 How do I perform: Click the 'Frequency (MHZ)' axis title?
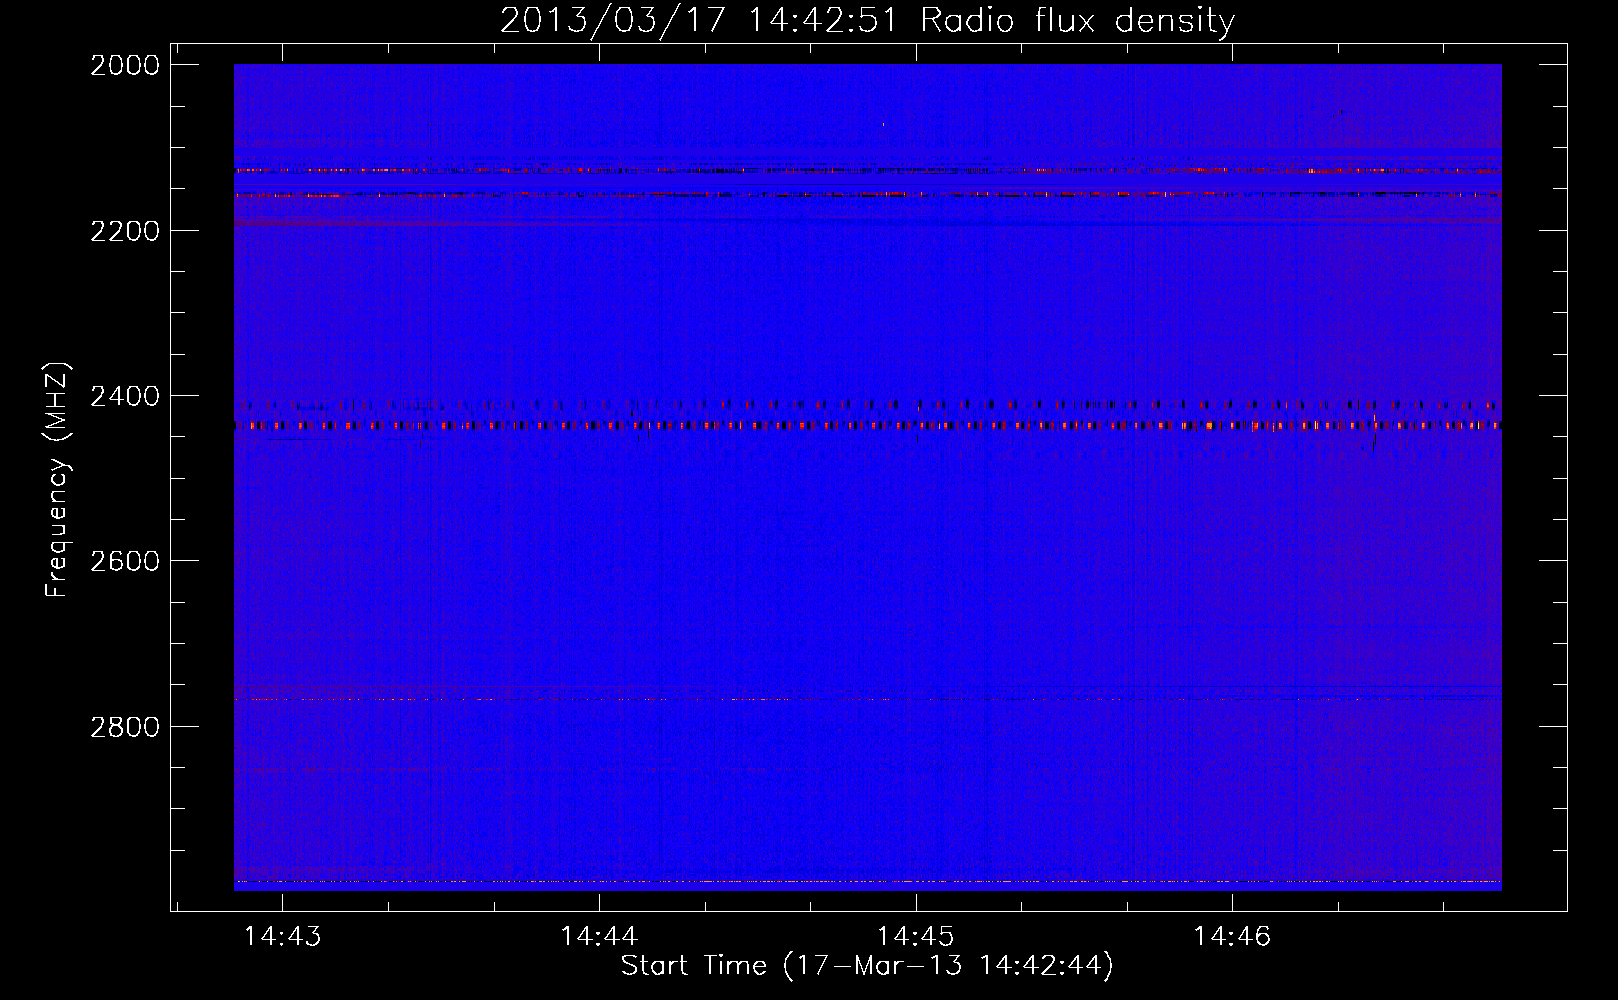click(58, 480)
